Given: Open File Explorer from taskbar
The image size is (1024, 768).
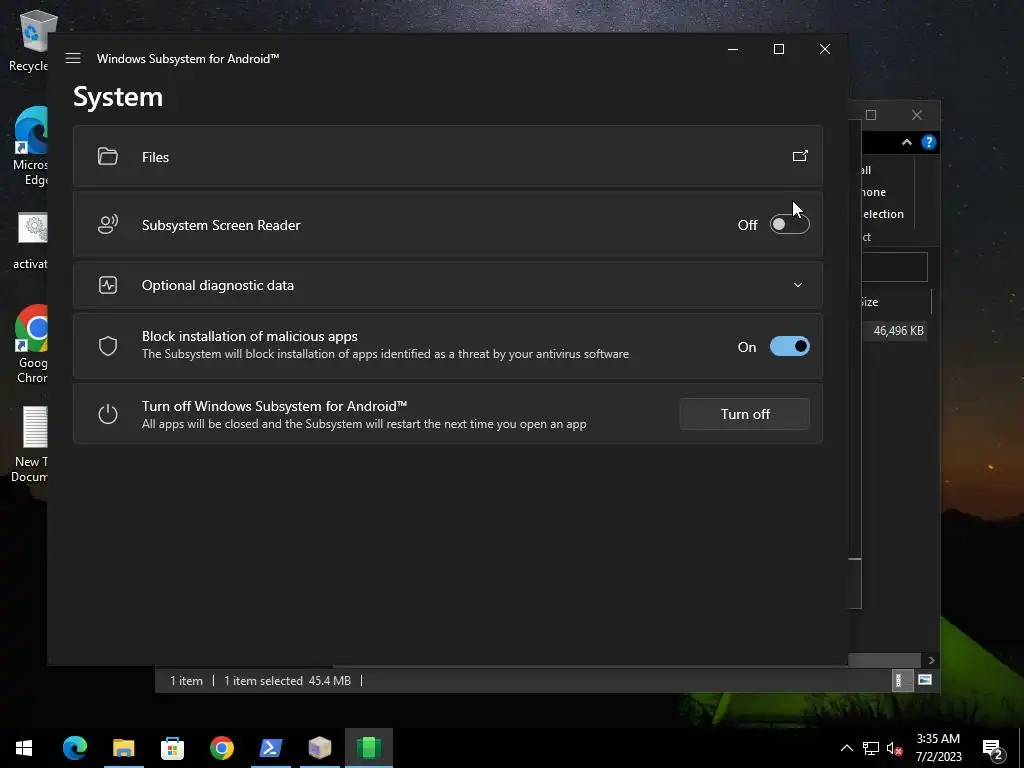Looking at the screenshot, I should click(123, 748).
